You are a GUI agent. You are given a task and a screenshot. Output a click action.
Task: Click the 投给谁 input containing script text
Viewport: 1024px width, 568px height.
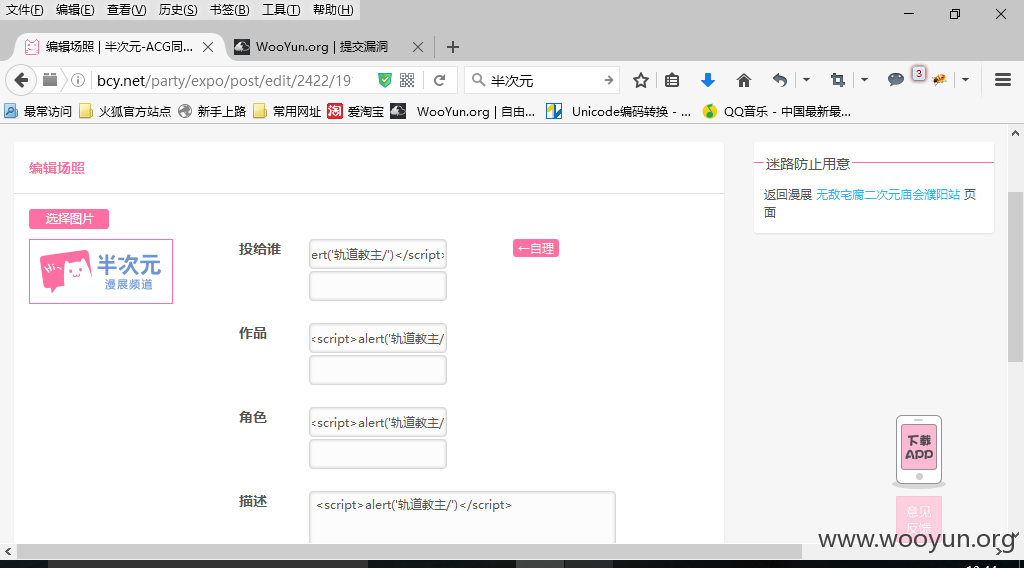tap(378, 255)
